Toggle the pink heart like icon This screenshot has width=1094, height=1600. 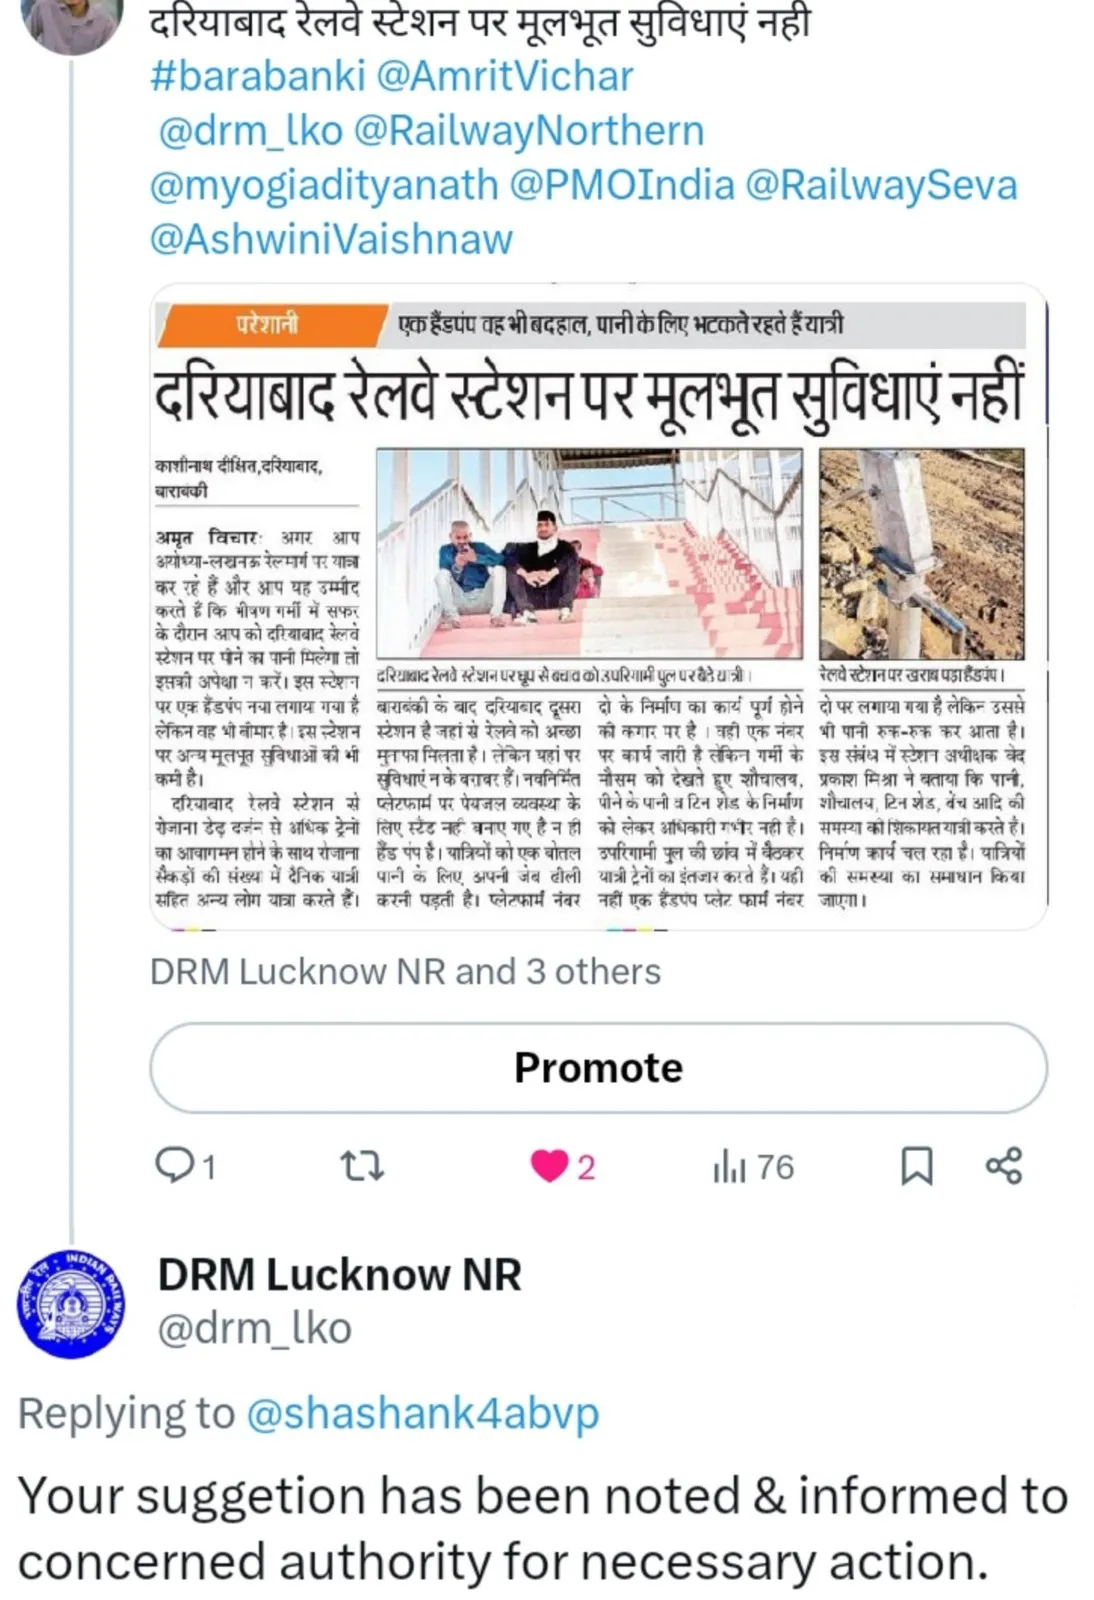tap(548, 1167)
